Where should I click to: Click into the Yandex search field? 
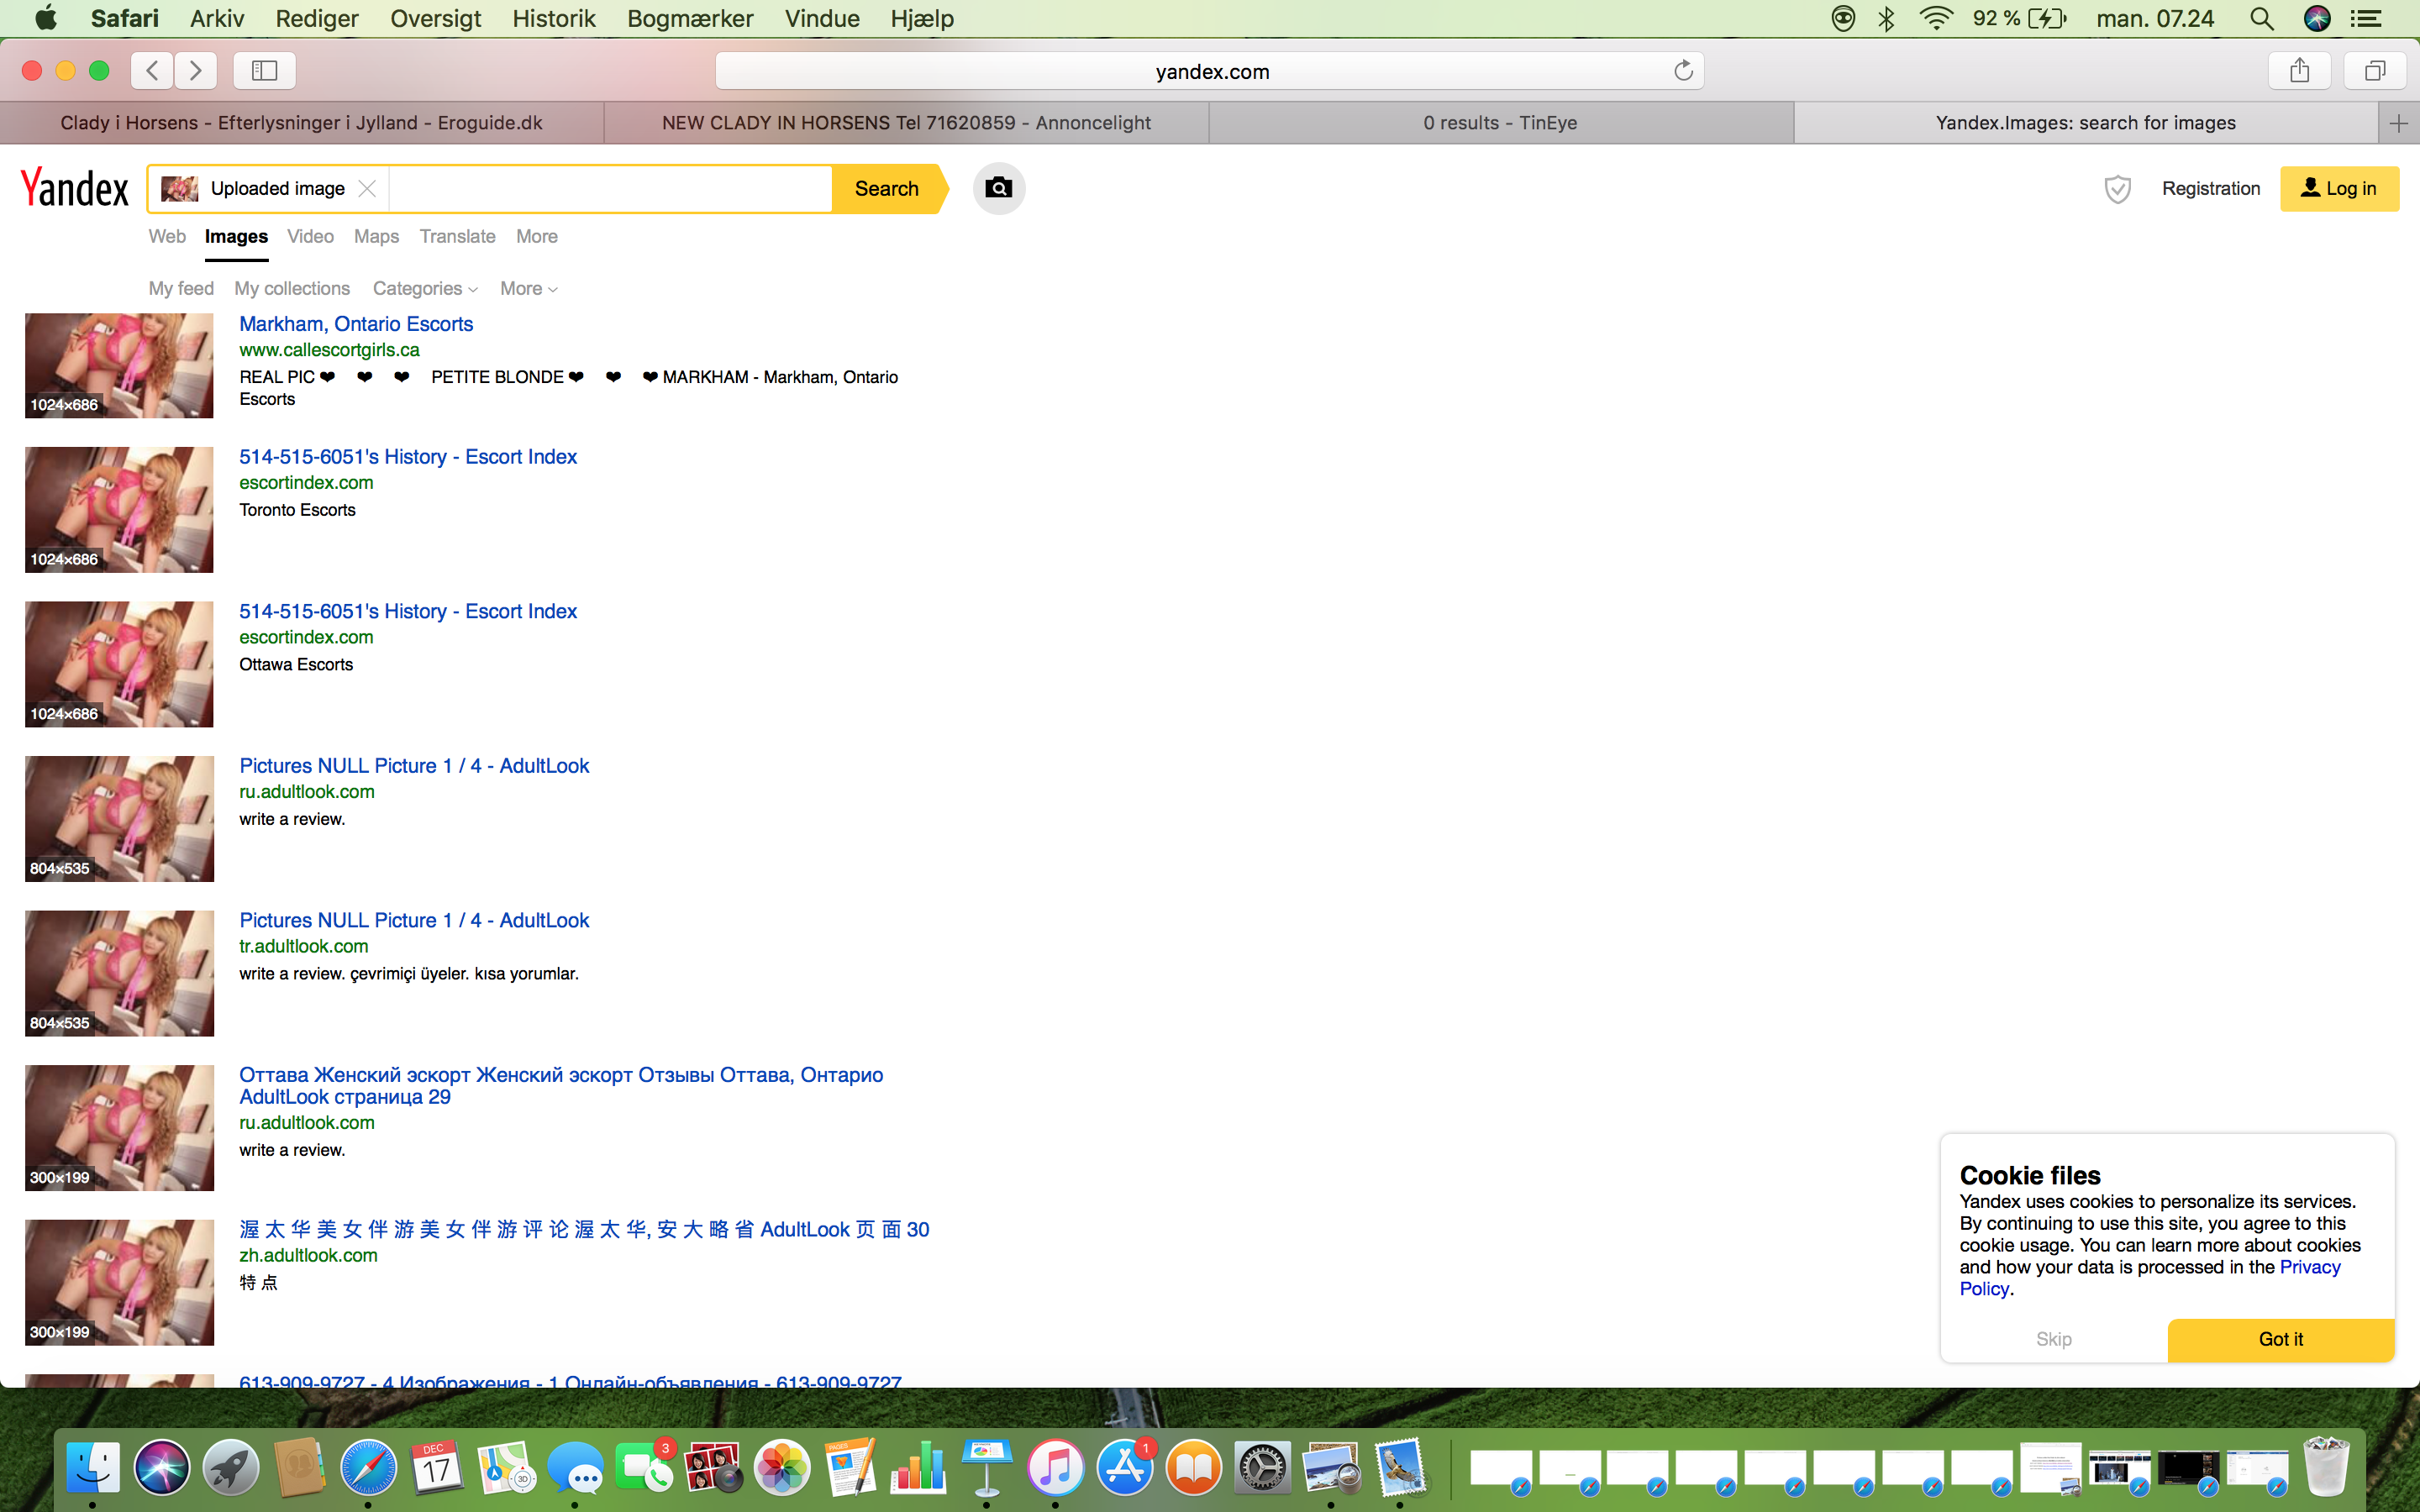point(610,189)
